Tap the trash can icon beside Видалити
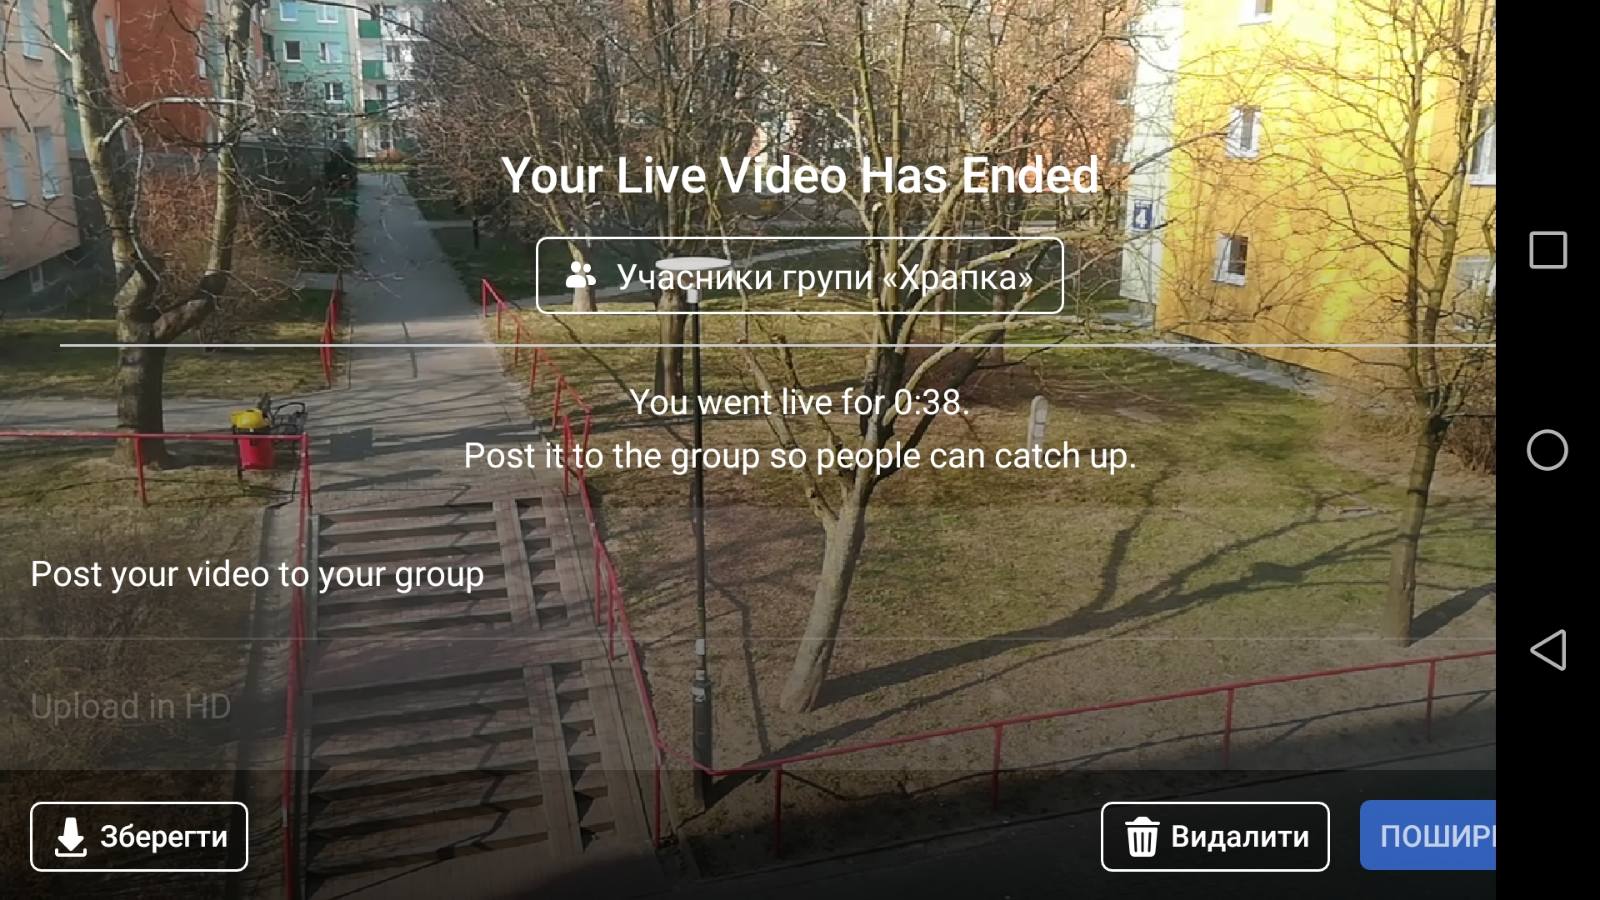Screen dimensions: 1600x900 [x=1142, y=837]
